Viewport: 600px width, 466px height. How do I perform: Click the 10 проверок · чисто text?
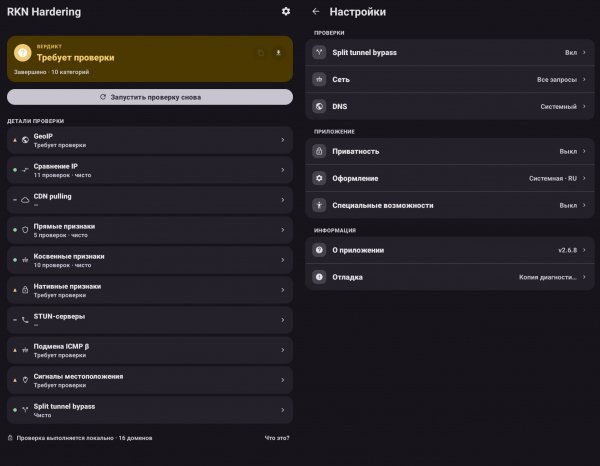pos(62,265)
